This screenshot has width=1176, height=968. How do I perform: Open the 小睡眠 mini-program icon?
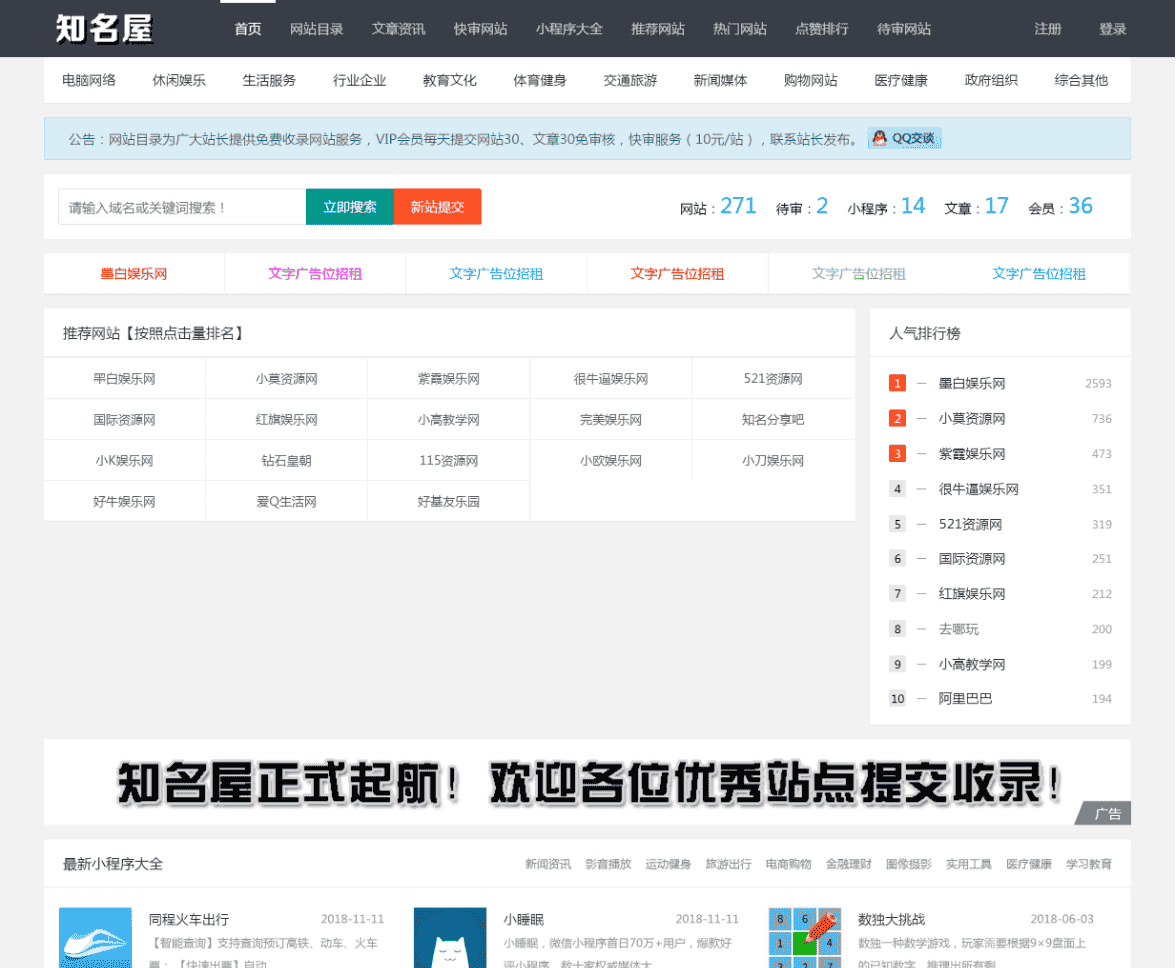(x=450, y=938)
